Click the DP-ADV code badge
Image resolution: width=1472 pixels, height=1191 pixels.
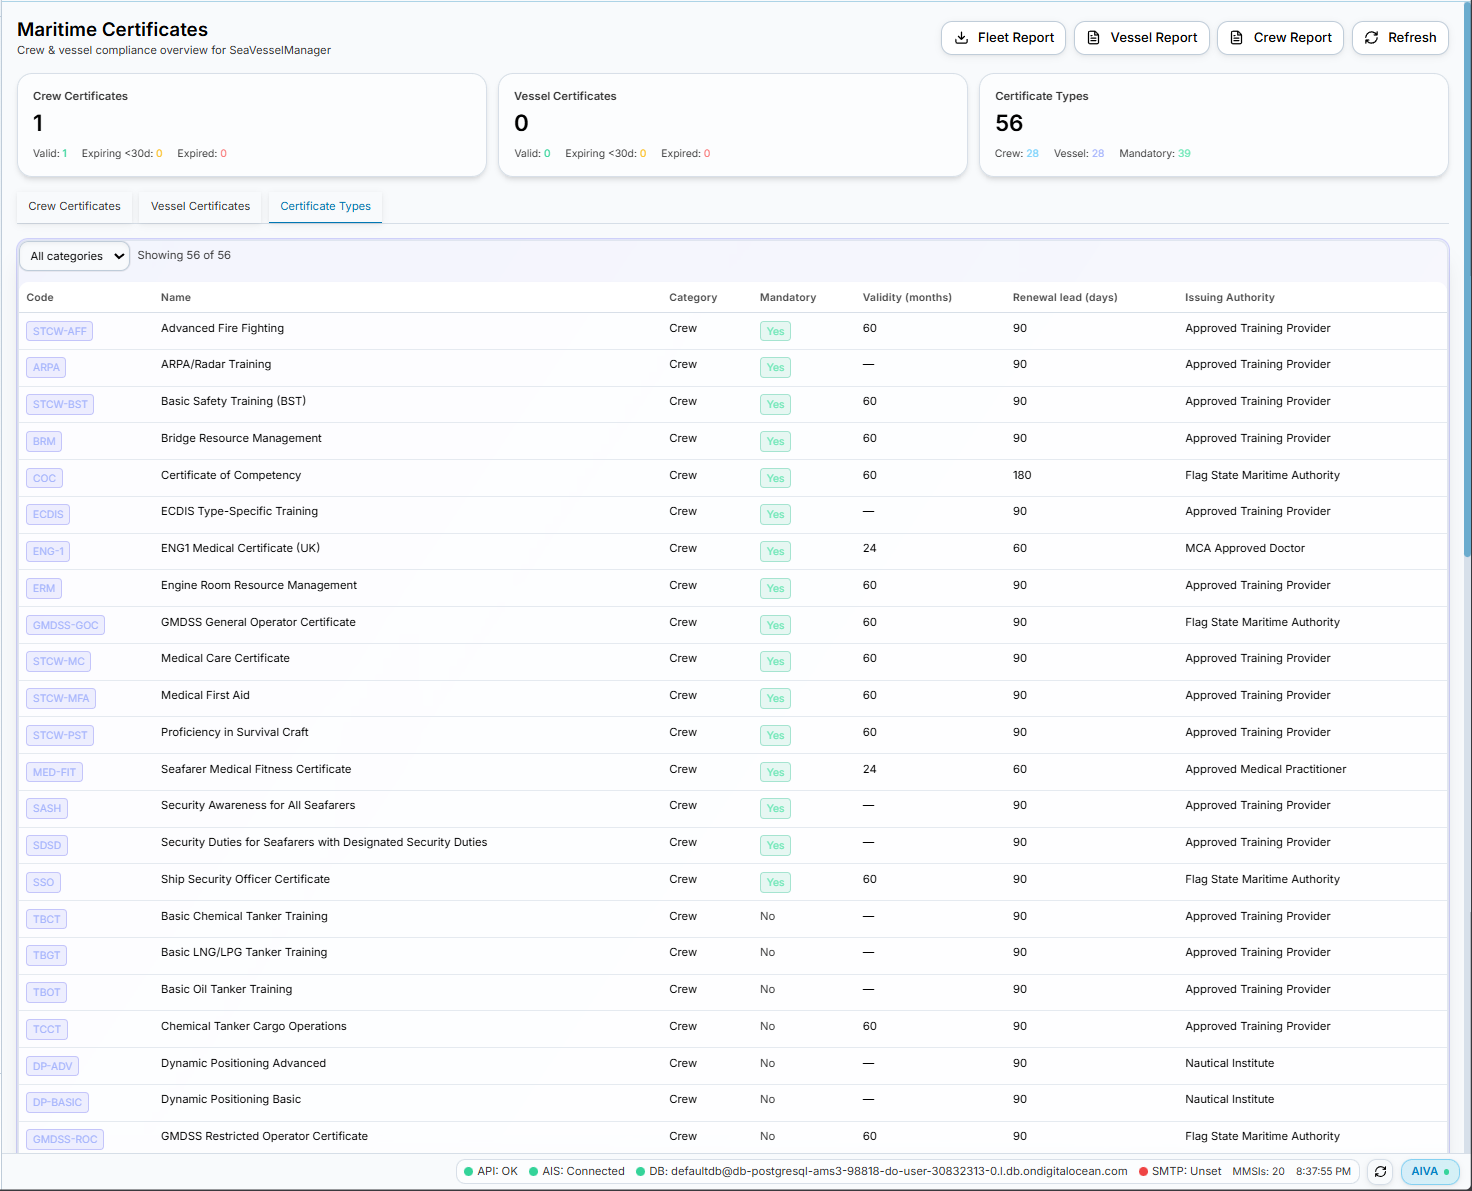tap(53, 1066)
